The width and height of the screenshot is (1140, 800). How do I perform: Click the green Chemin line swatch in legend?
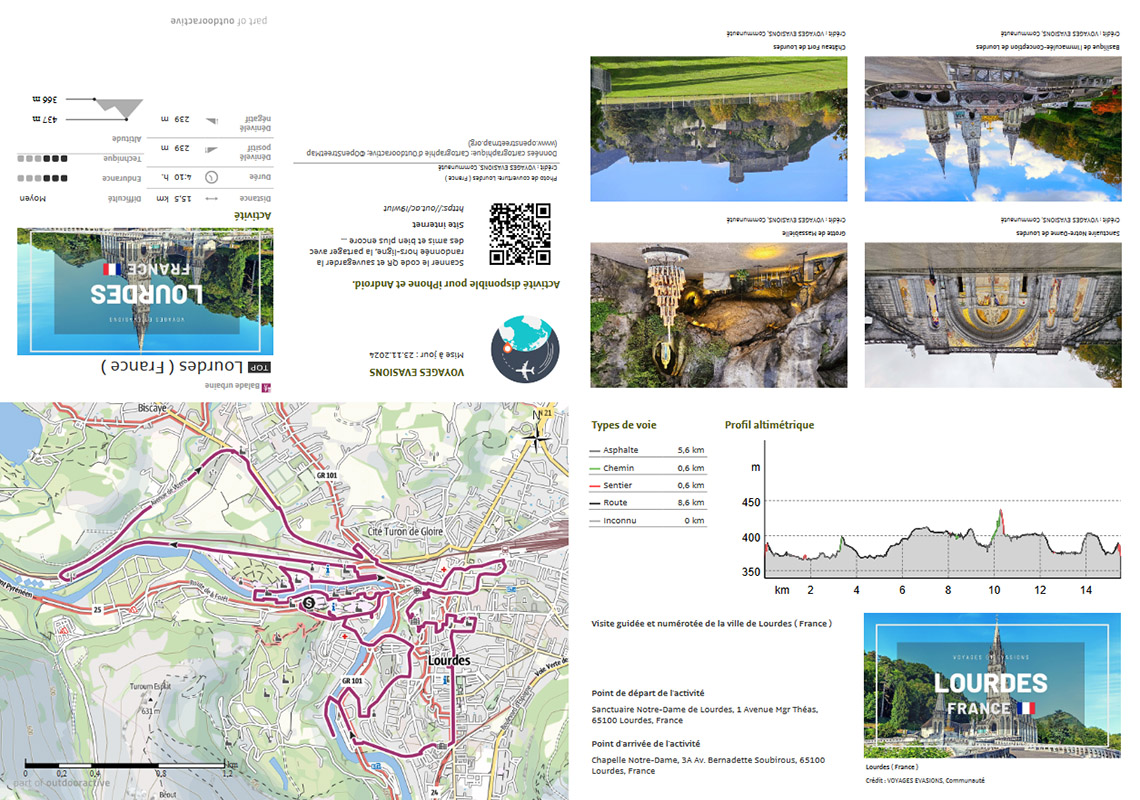coord(595,468)
